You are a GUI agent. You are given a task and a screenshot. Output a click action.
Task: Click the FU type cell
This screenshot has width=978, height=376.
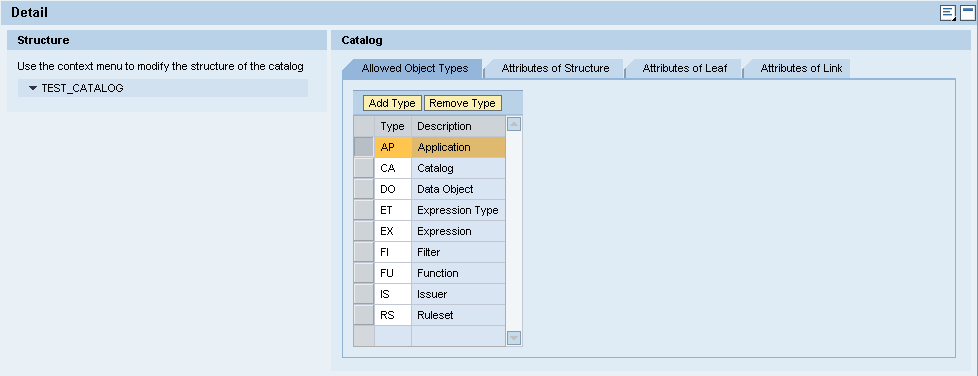pos(393,273)
